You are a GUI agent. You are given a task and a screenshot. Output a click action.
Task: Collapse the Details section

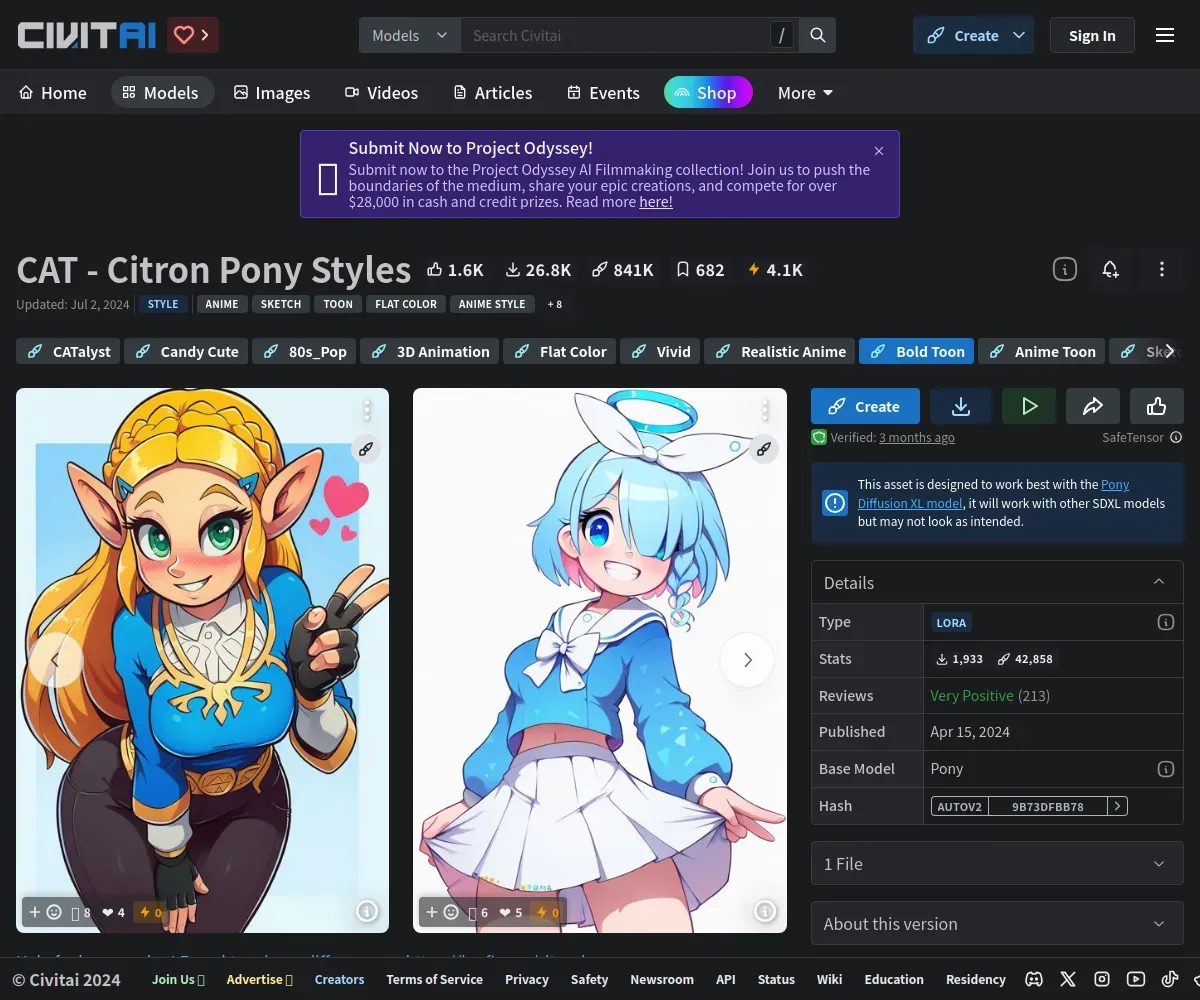coord(997,582)
